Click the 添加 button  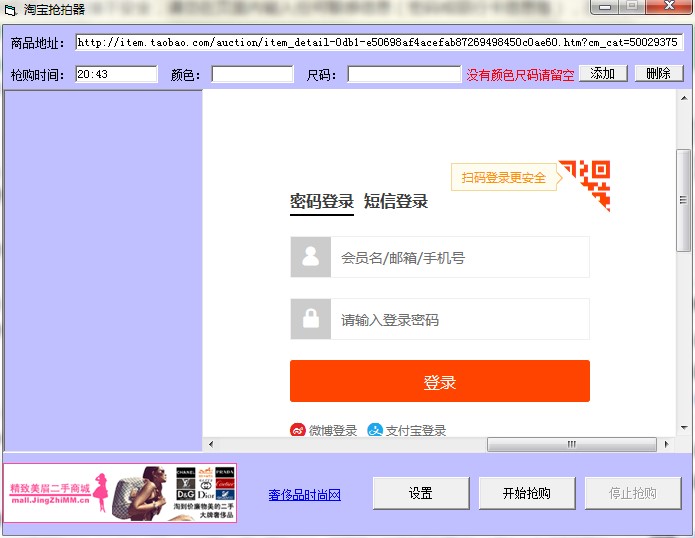pyautogui.click(x=603, y=74)
